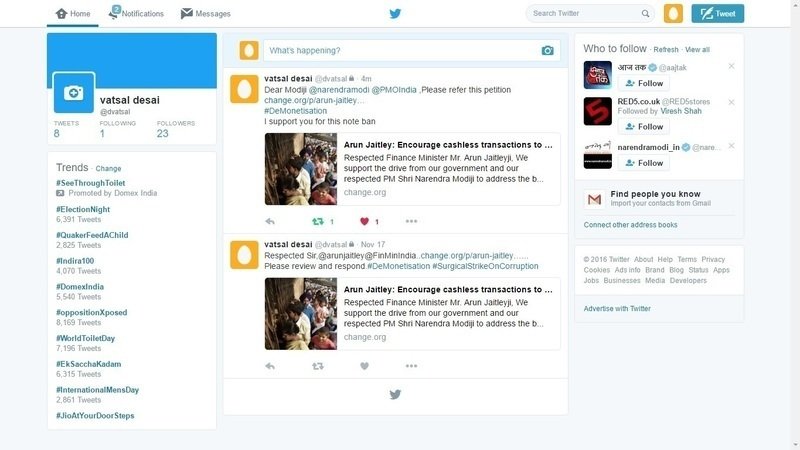This screenshot has width=800, height=450.
Task: Unlike the first tweet via red heart
Action: (x=365, y=221)
